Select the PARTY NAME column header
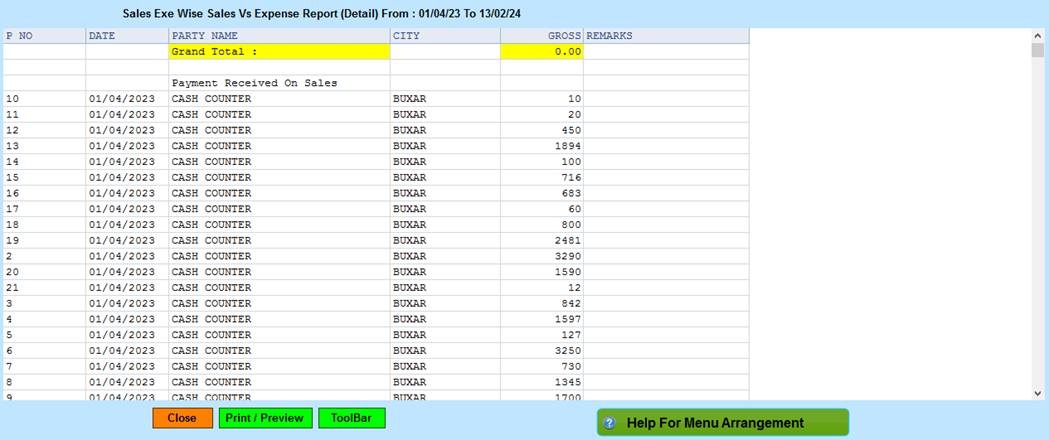The width and height of the screenshot is (1049, 440). point(279,36)
